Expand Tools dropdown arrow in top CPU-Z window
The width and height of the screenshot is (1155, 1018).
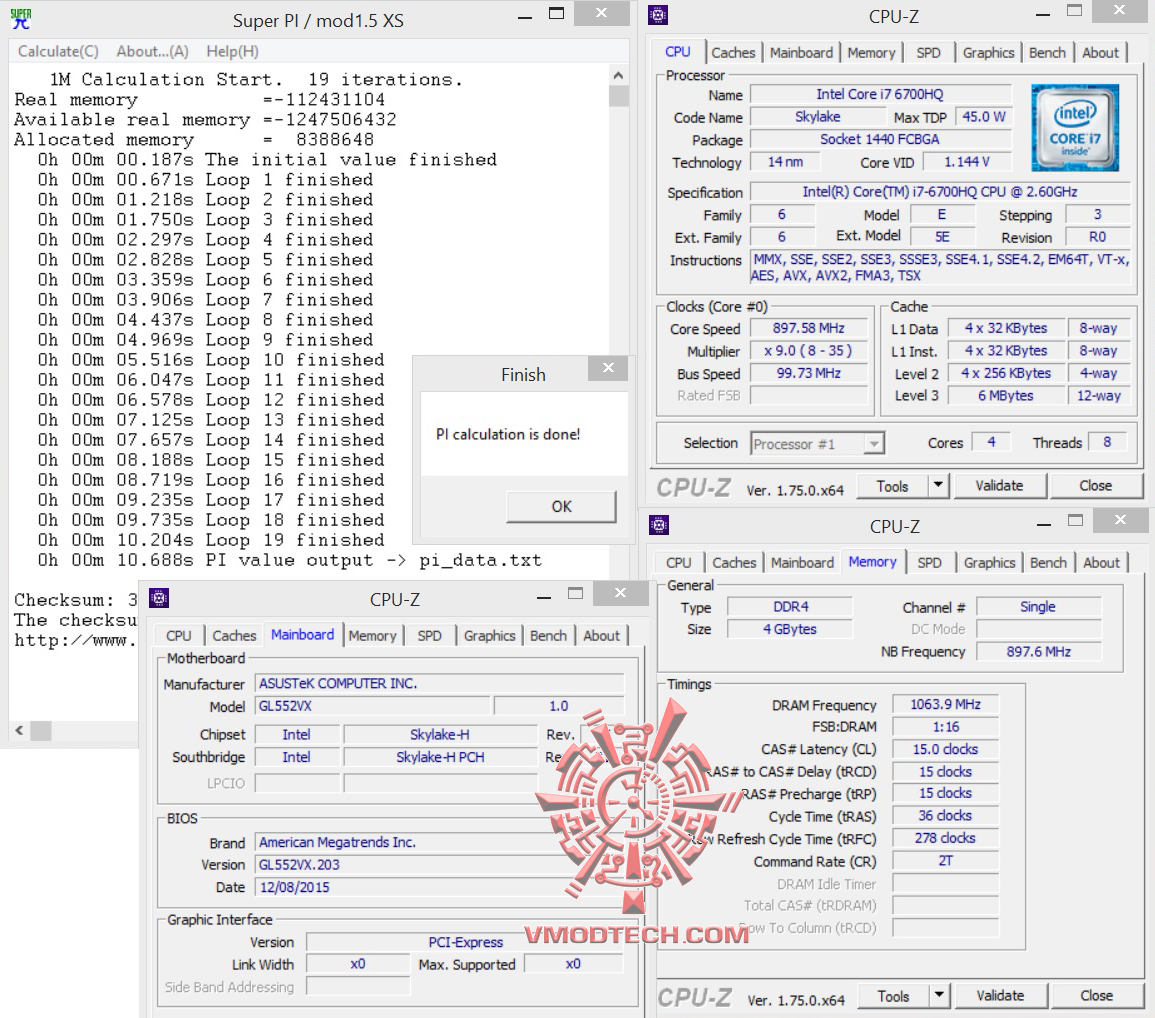pyautogui.click(x=938, y=486)
